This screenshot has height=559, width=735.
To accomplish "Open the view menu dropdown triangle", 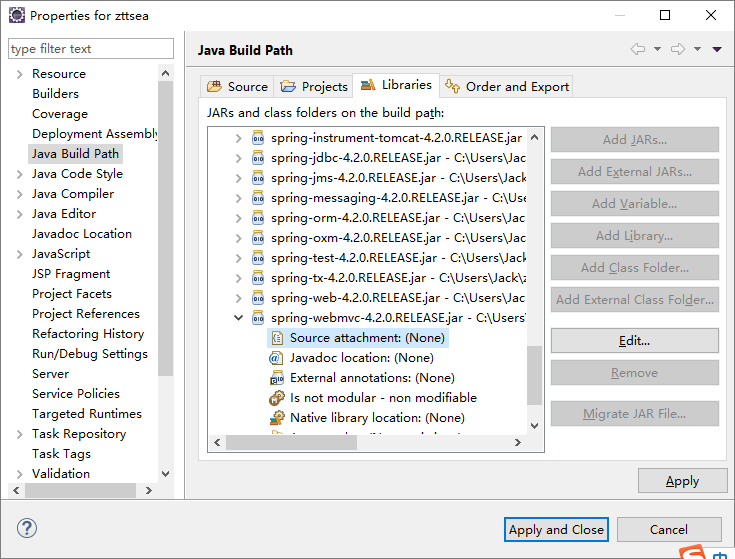I will tap(716, 49).
